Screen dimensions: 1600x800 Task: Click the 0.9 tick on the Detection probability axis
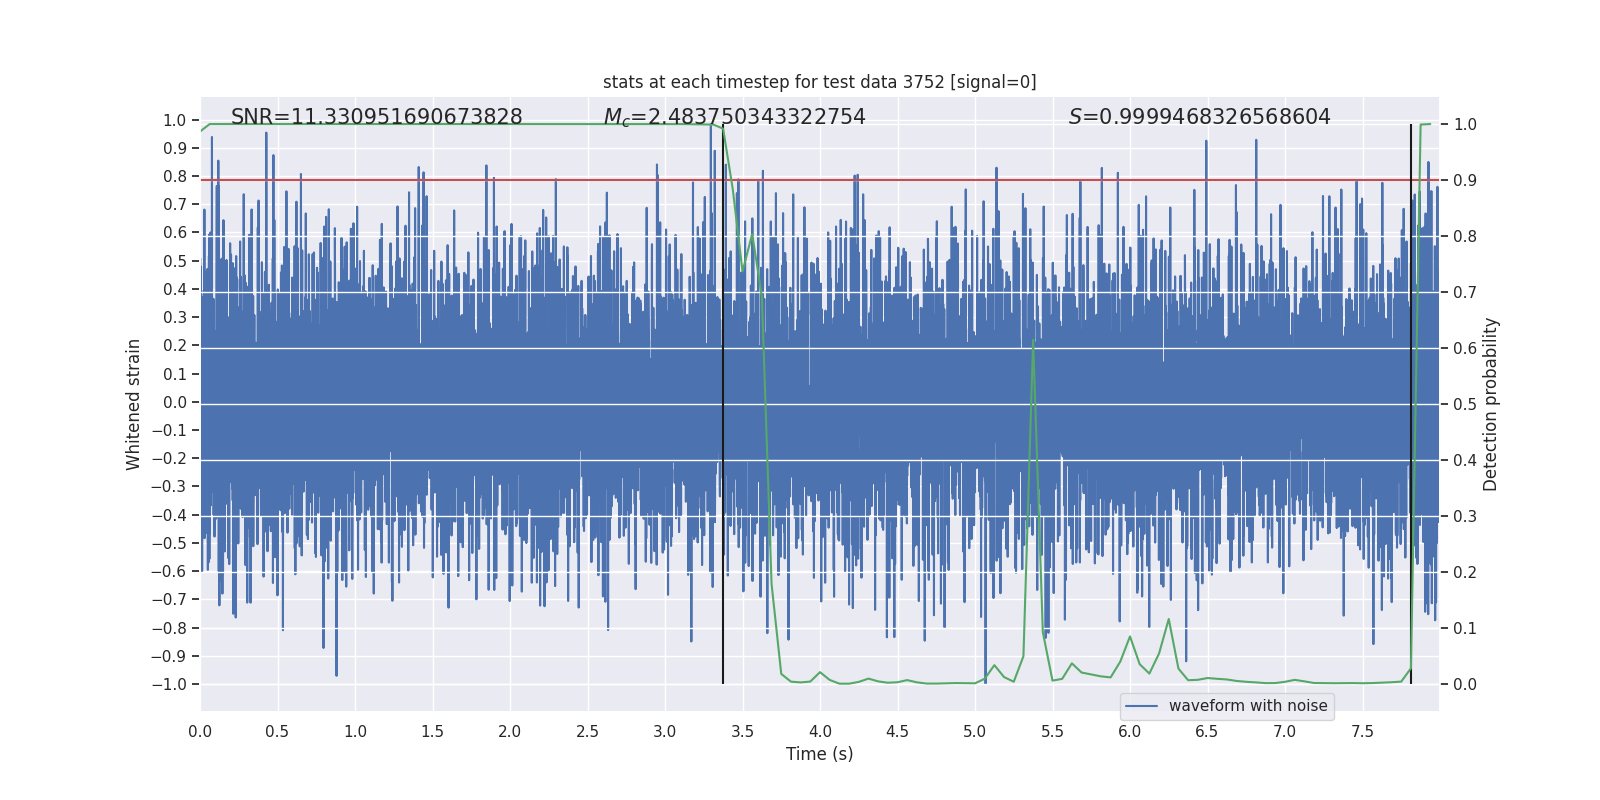coord(1465,180)
